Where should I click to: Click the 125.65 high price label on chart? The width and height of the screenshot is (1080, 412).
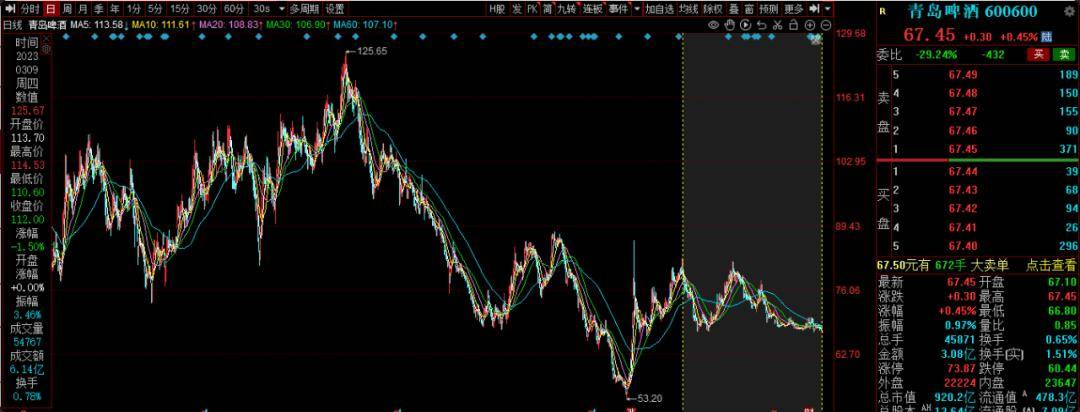click(x=372, y=51)
